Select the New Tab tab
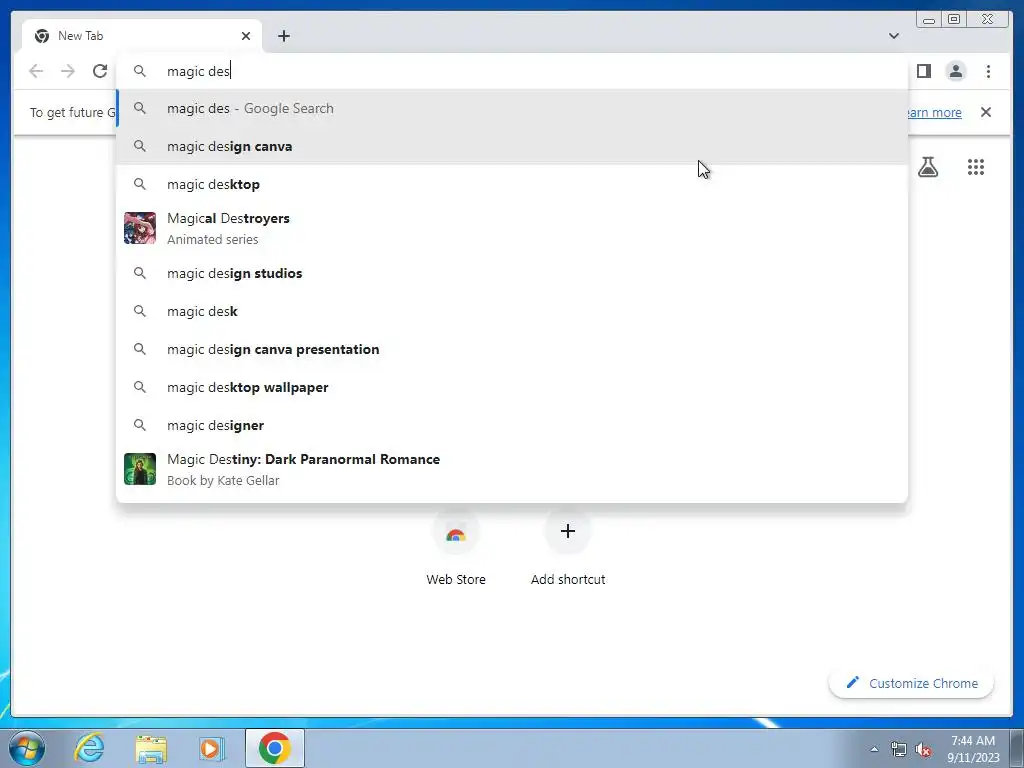 142,36
